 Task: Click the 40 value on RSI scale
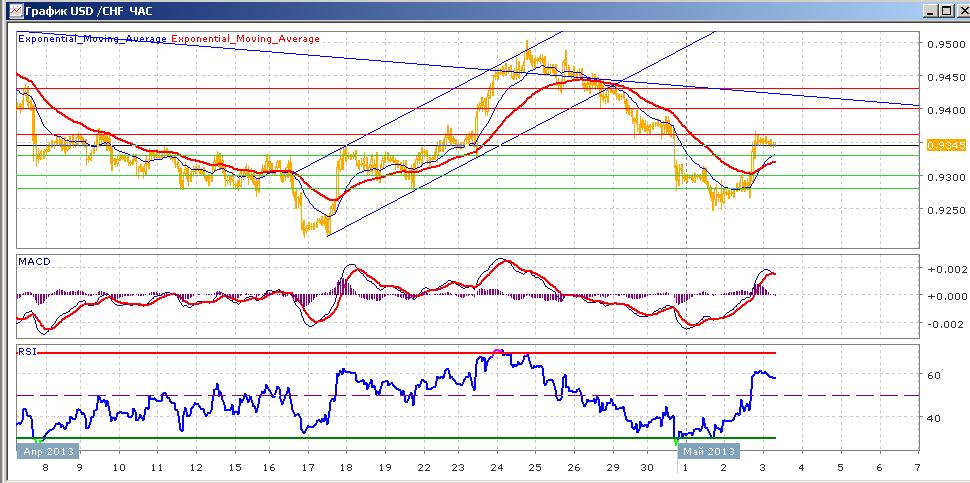pyautogui.click(x=934, y=419)
